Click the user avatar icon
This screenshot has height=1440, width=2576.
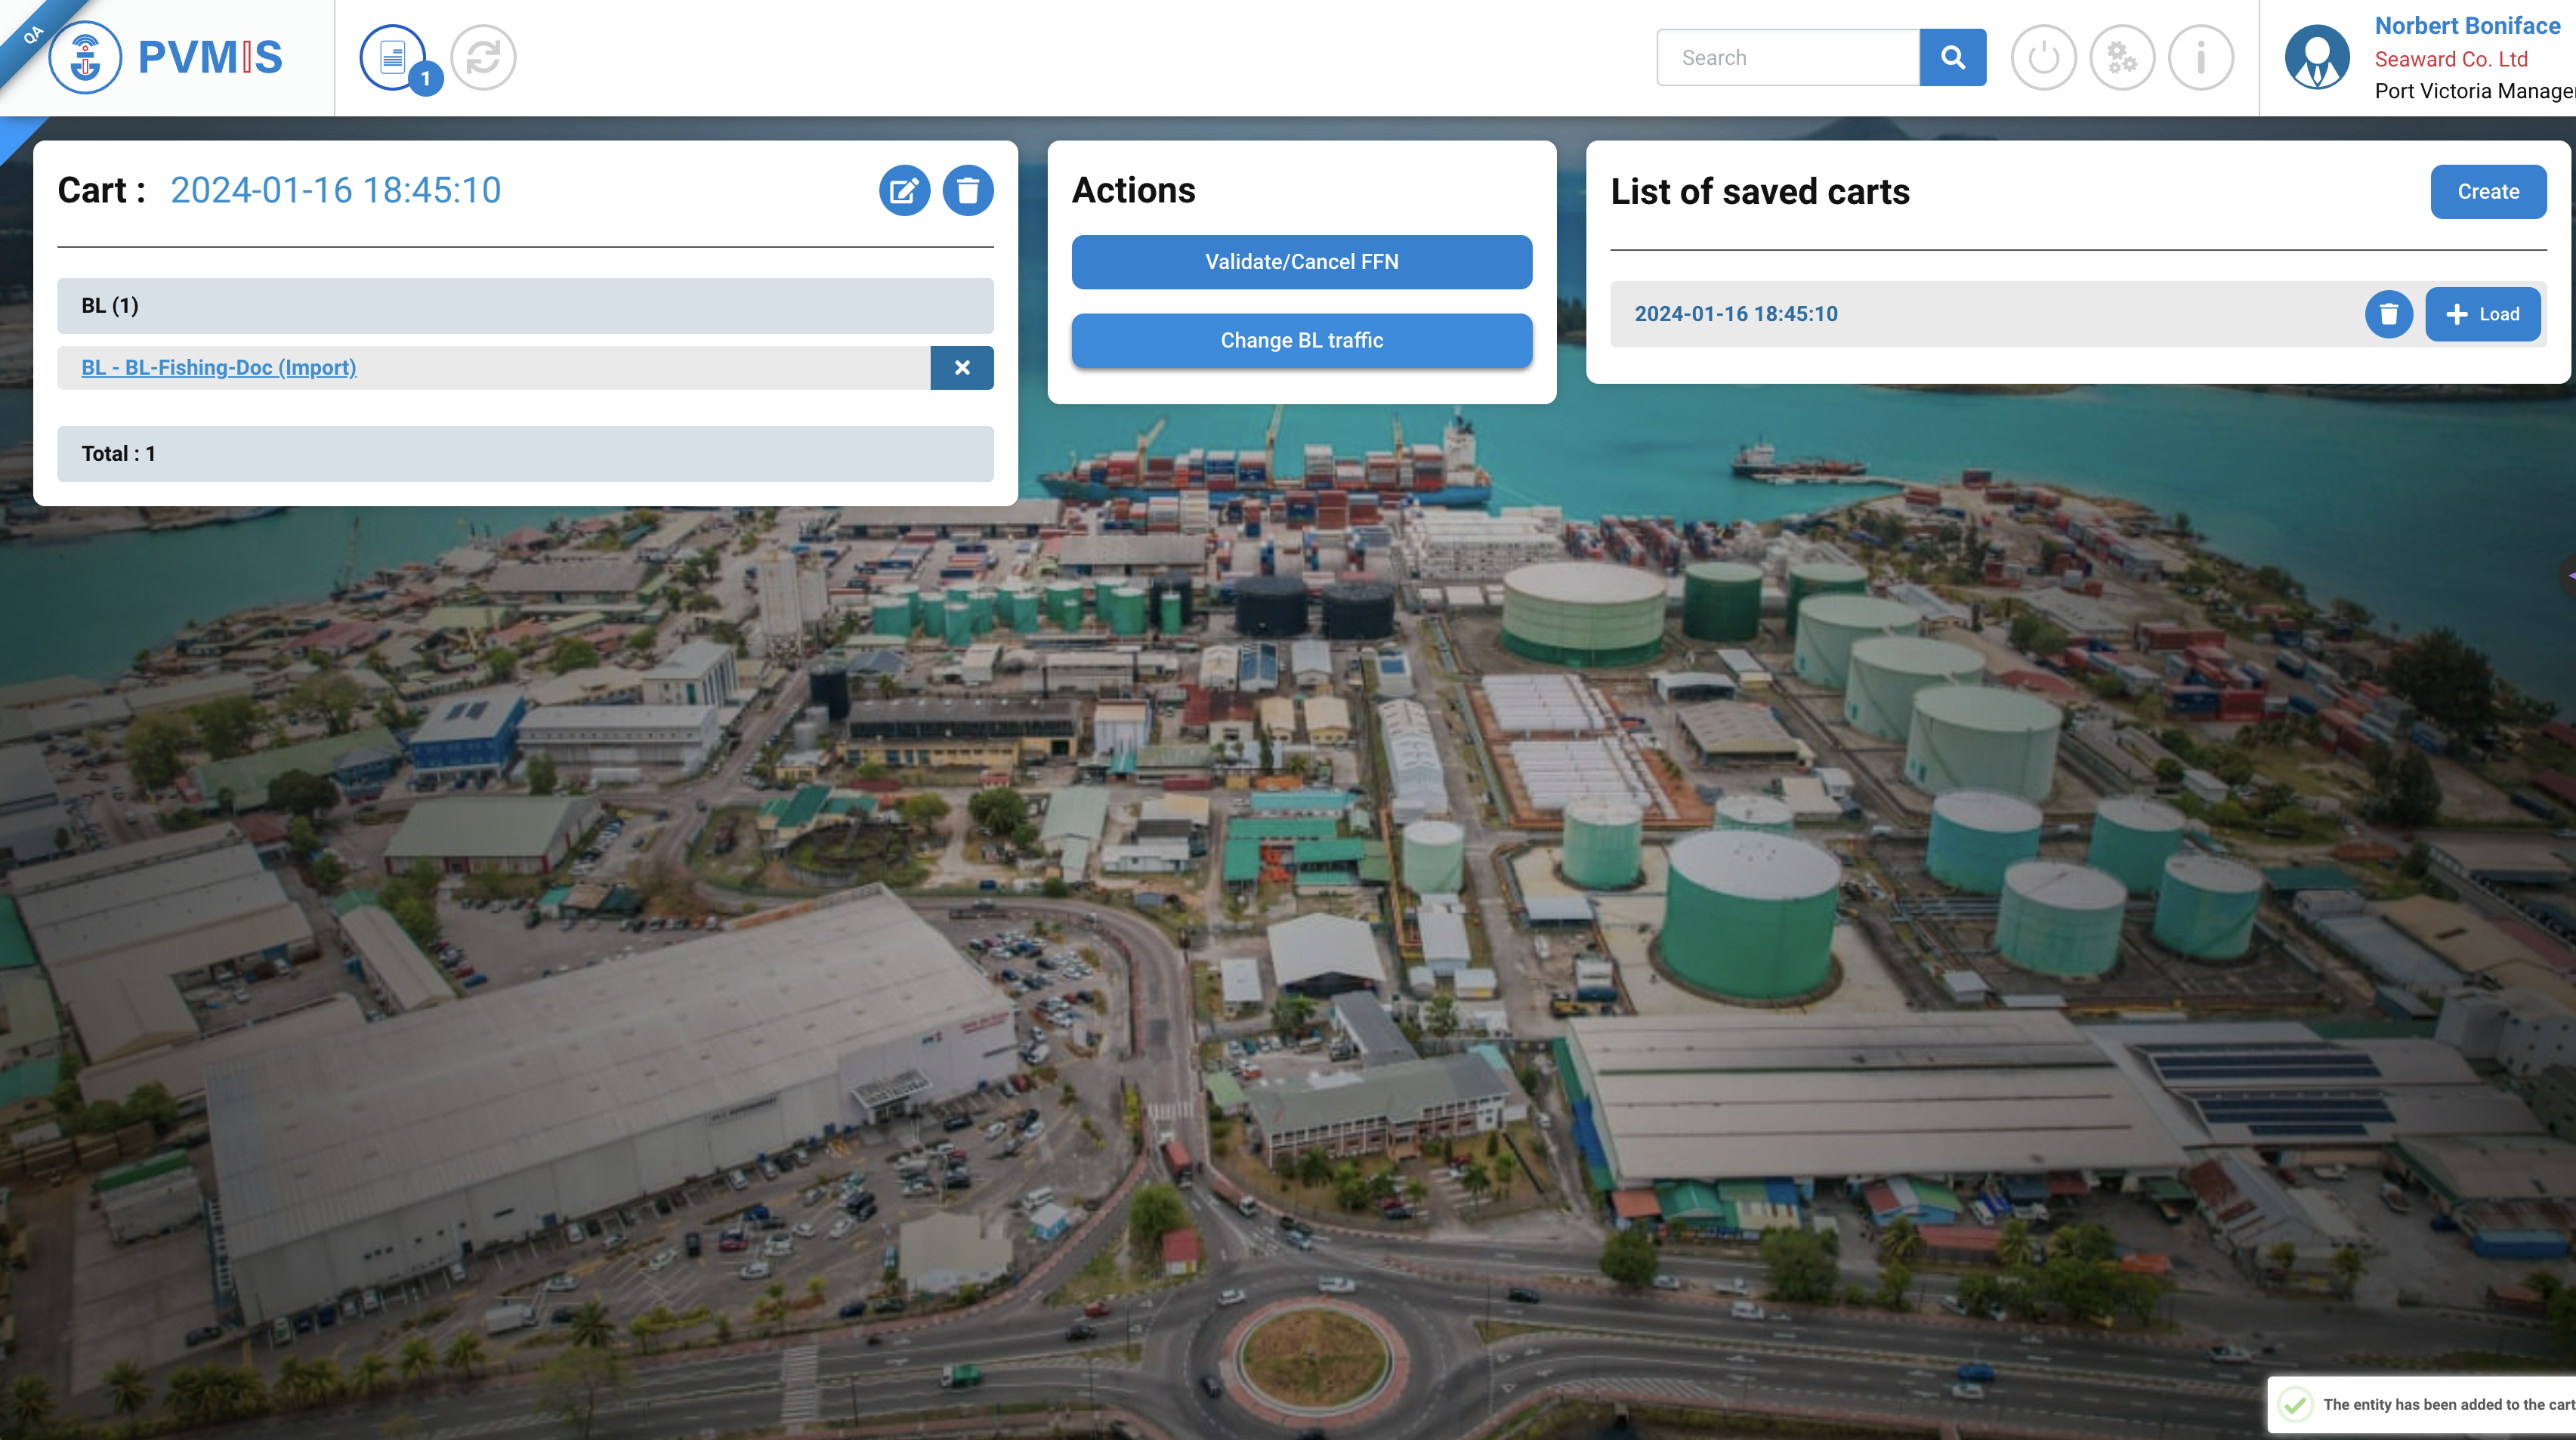[2317, 58]
